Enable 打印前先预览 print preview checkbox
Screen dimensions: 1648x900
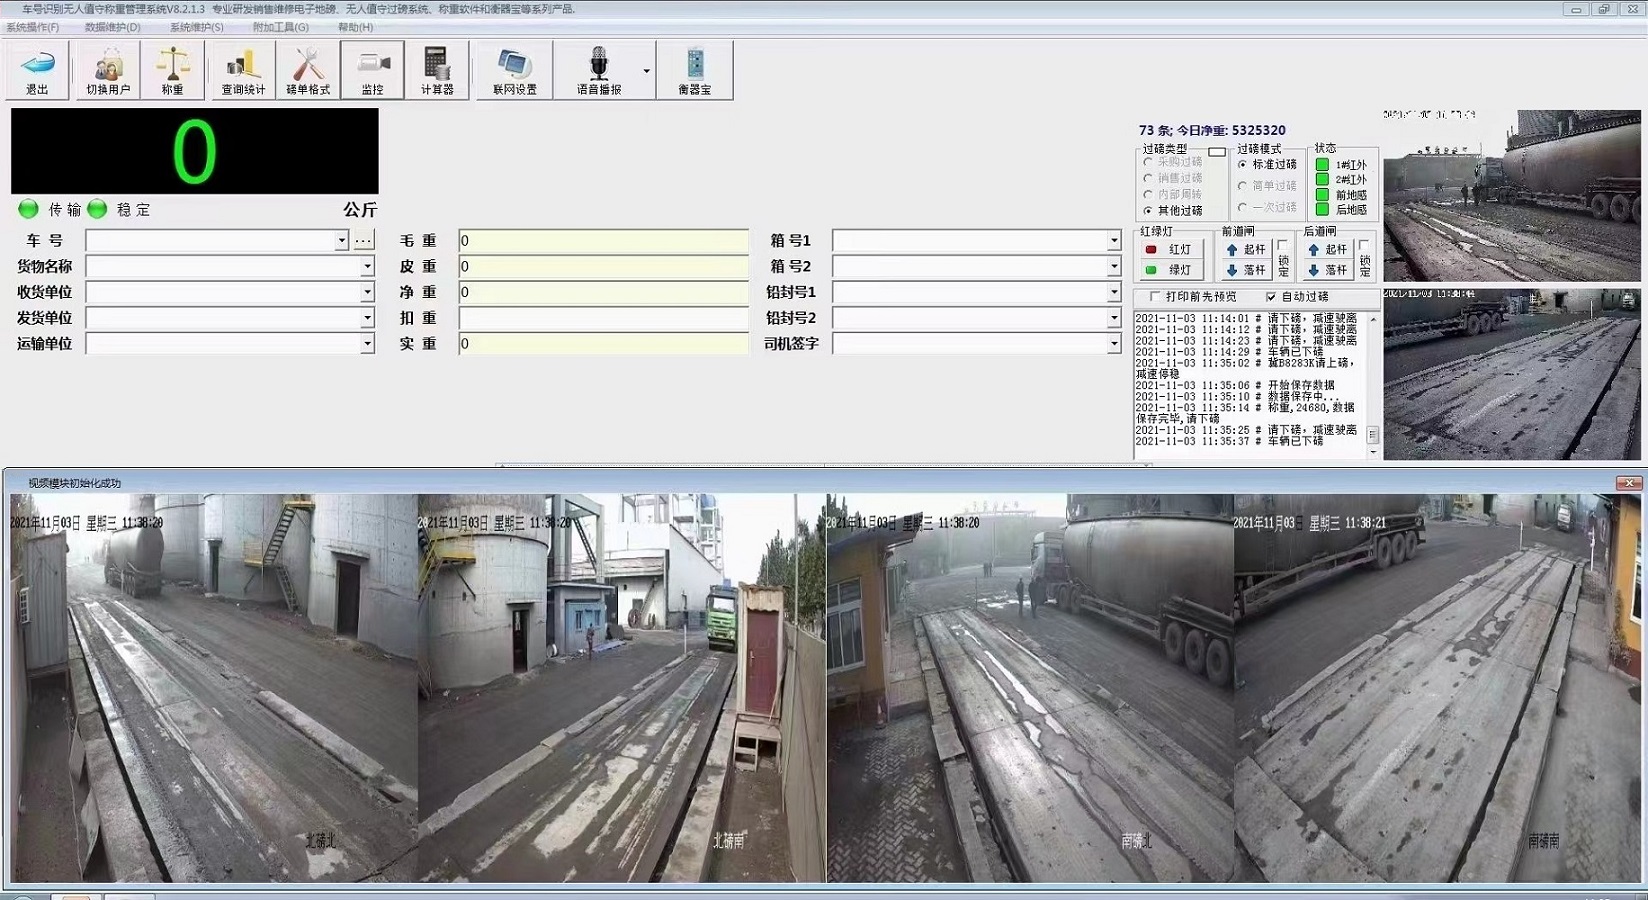pos(1155,297)
